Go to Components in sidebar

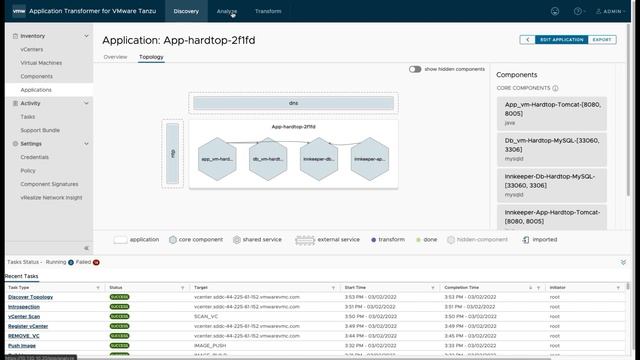coord(36,76)
